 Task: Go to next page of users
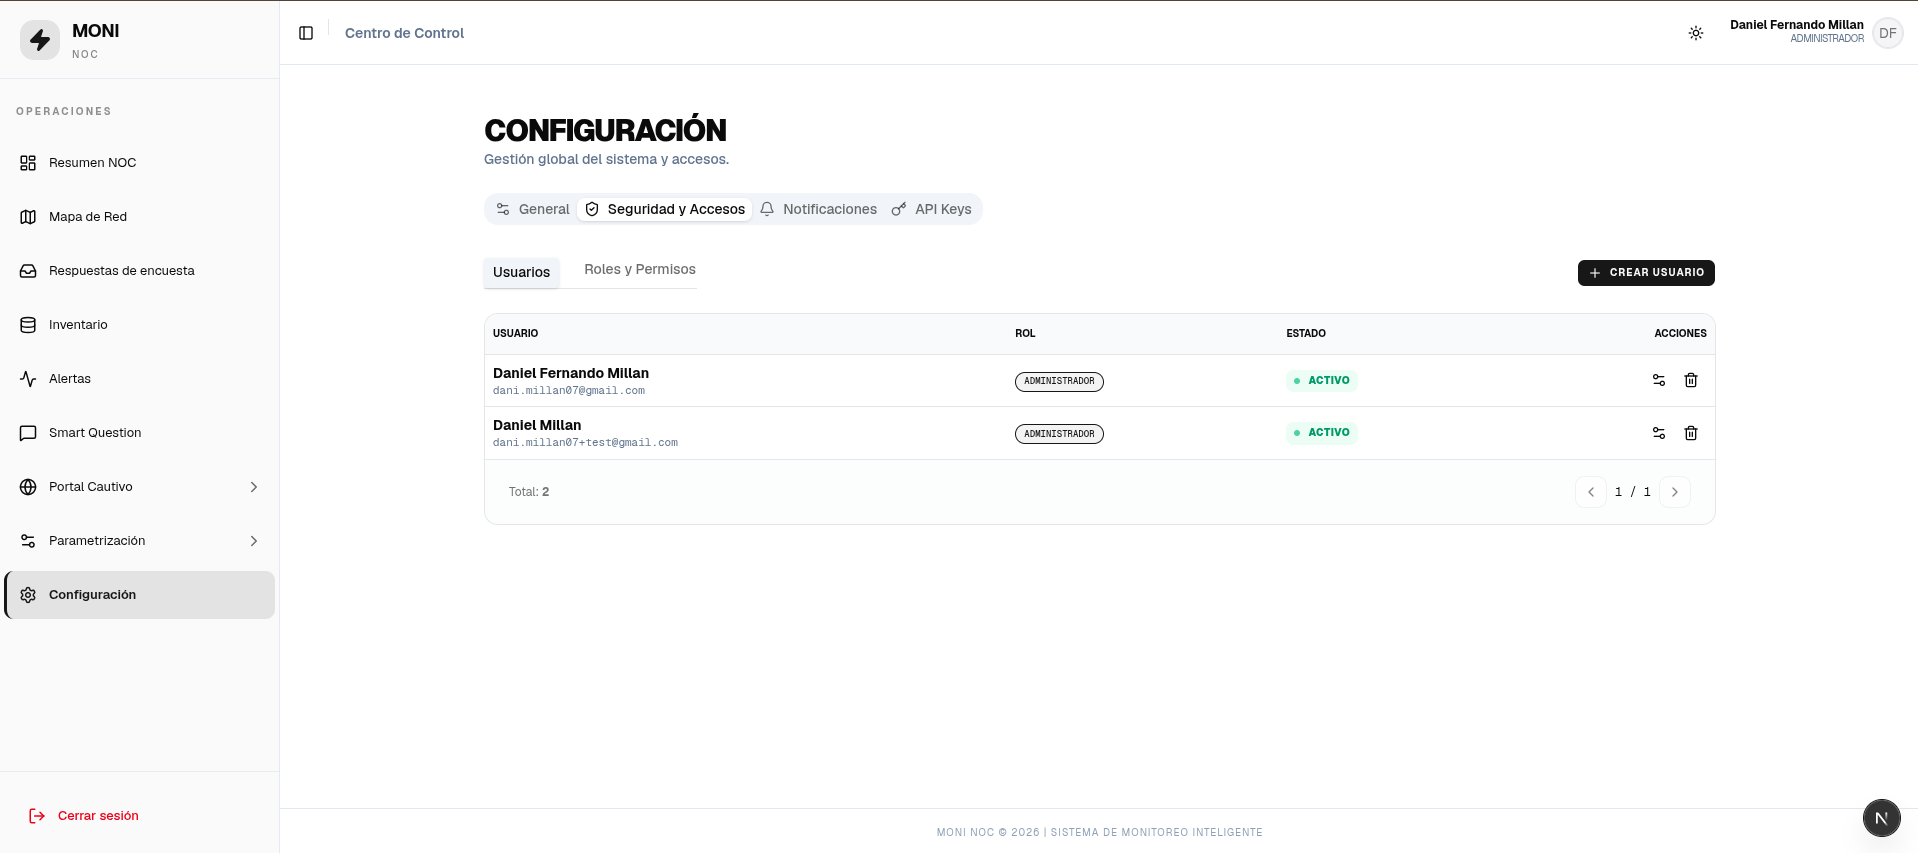(1675, 492)
